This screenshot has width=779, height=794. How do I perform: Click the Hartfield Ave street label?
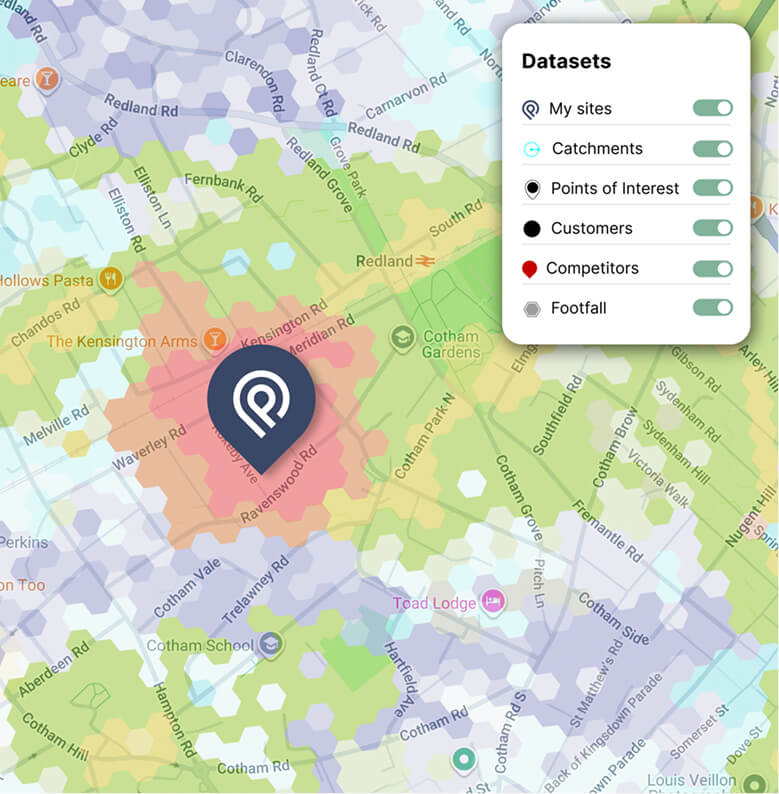point(401,679)
